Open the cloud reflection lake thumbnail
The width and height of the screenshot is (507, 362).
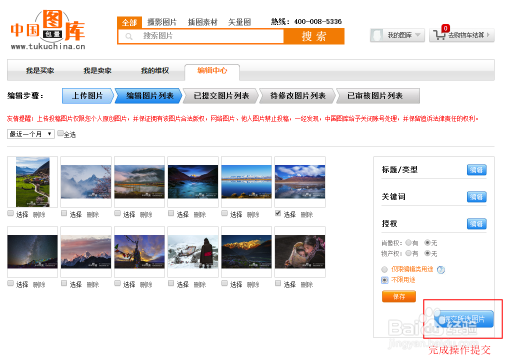(x=300, y=182)
